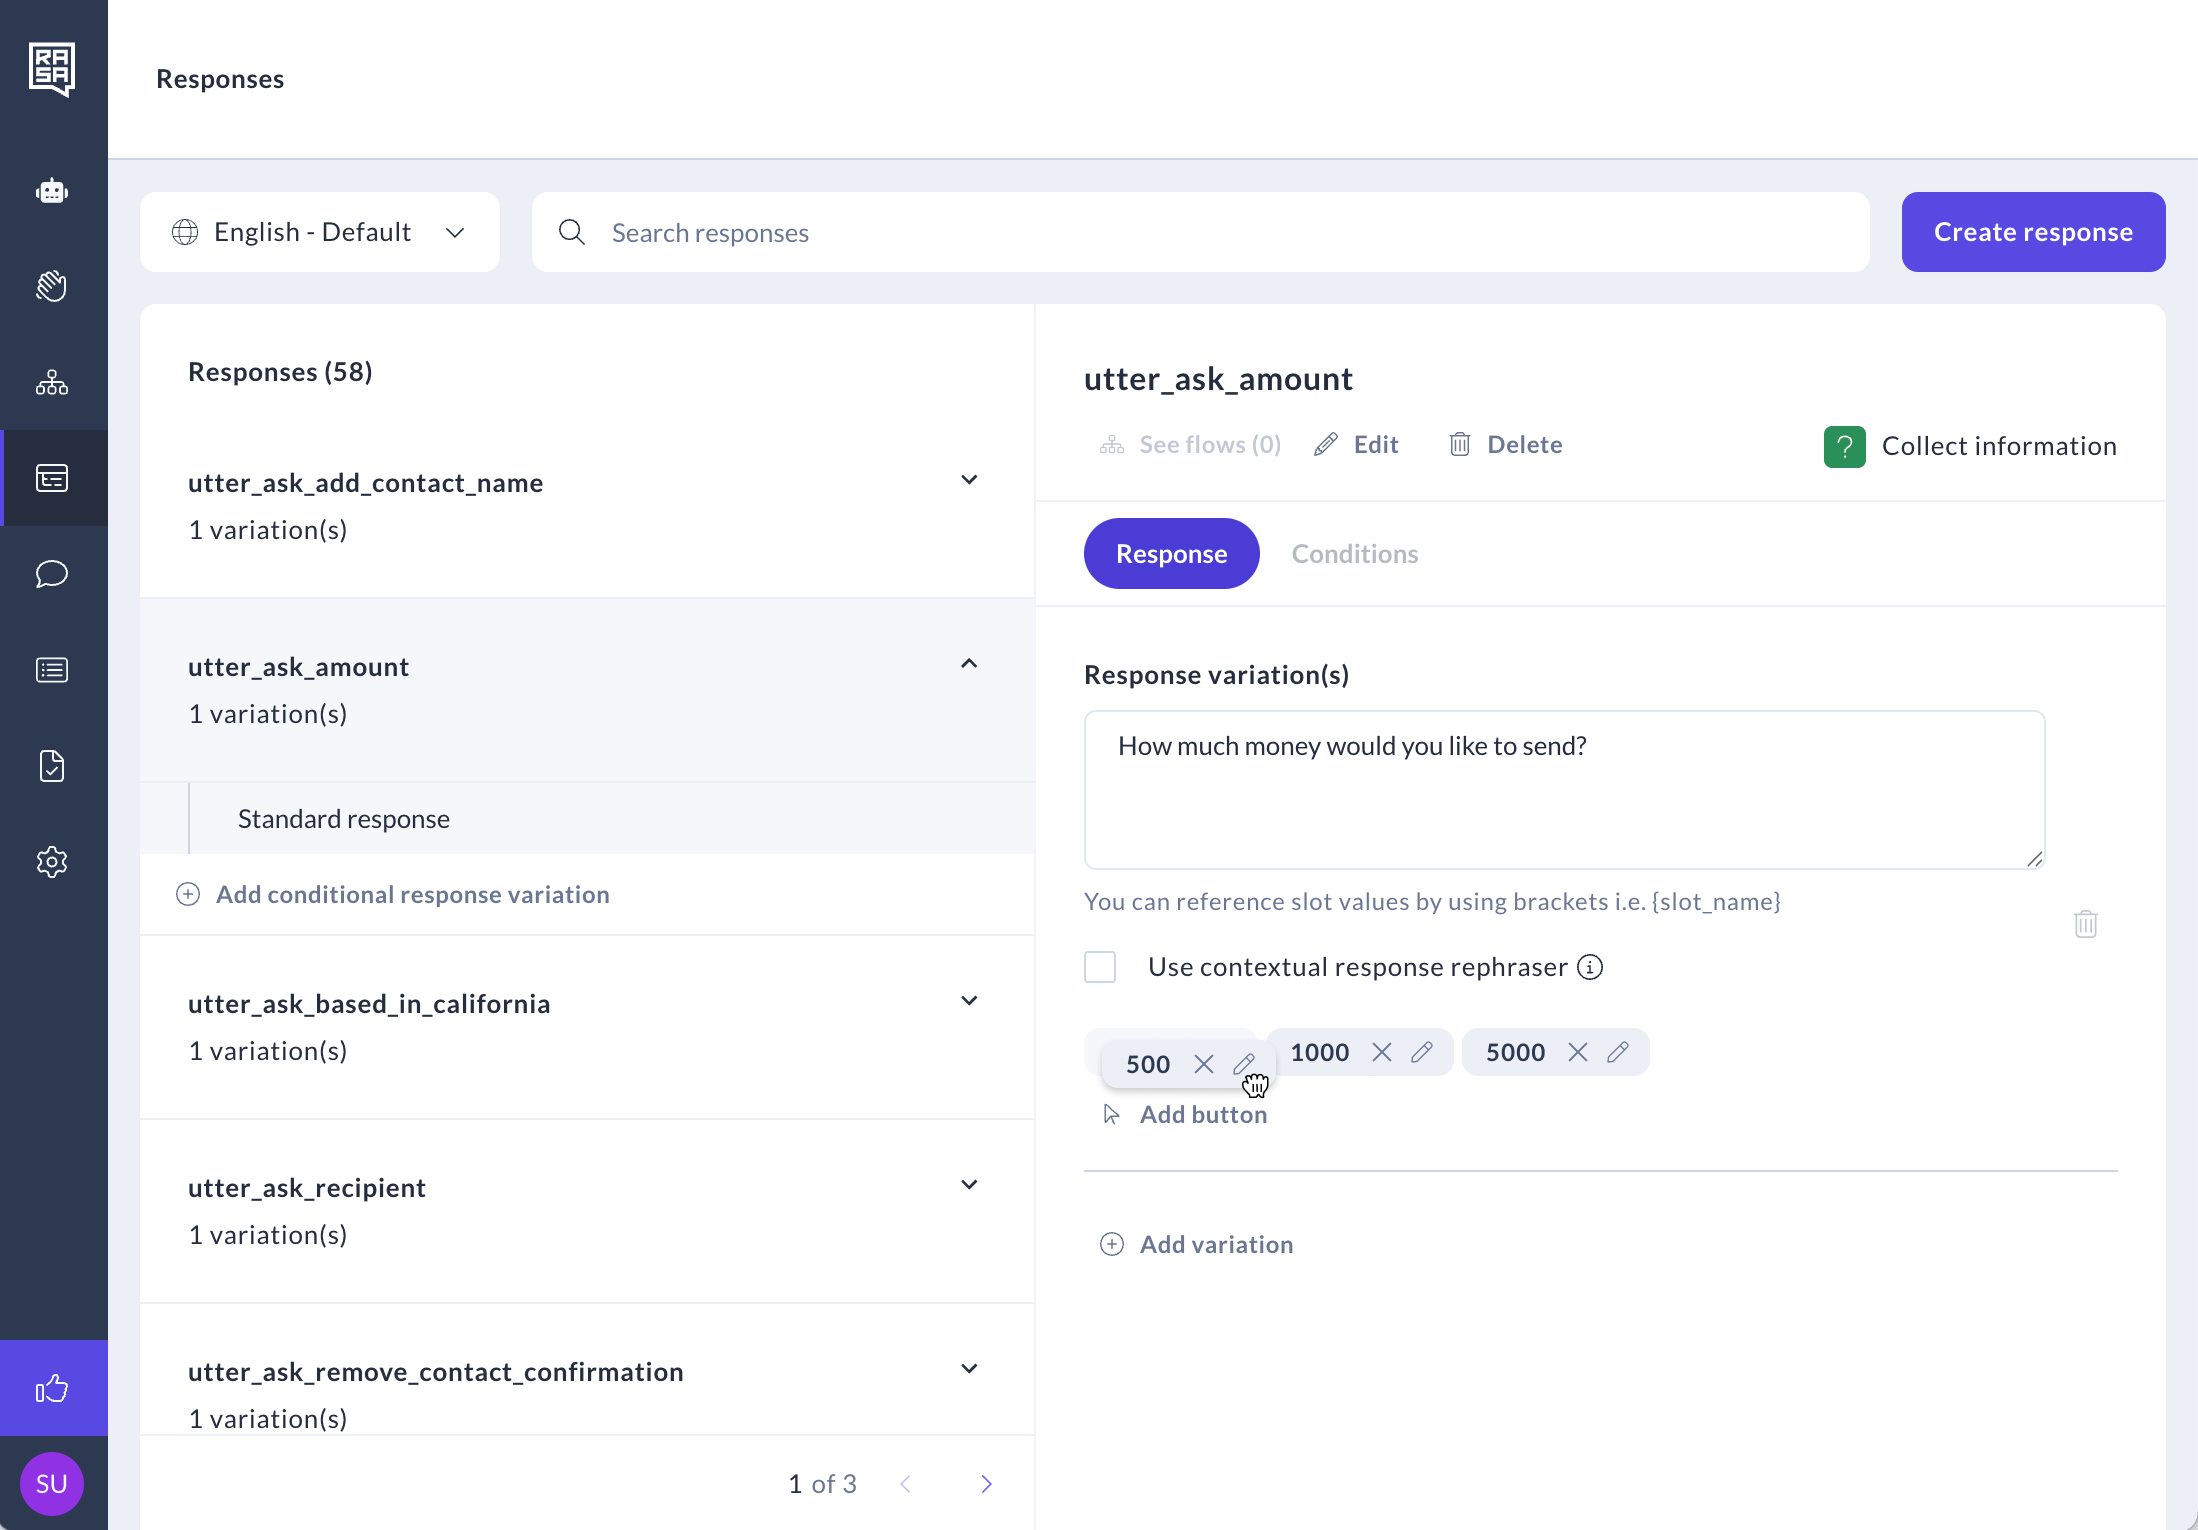Open the flows hierarchy sidebar icon
Image resolution: width=2198 pixels, height=1530 pixels.
[x=52, y=383]
